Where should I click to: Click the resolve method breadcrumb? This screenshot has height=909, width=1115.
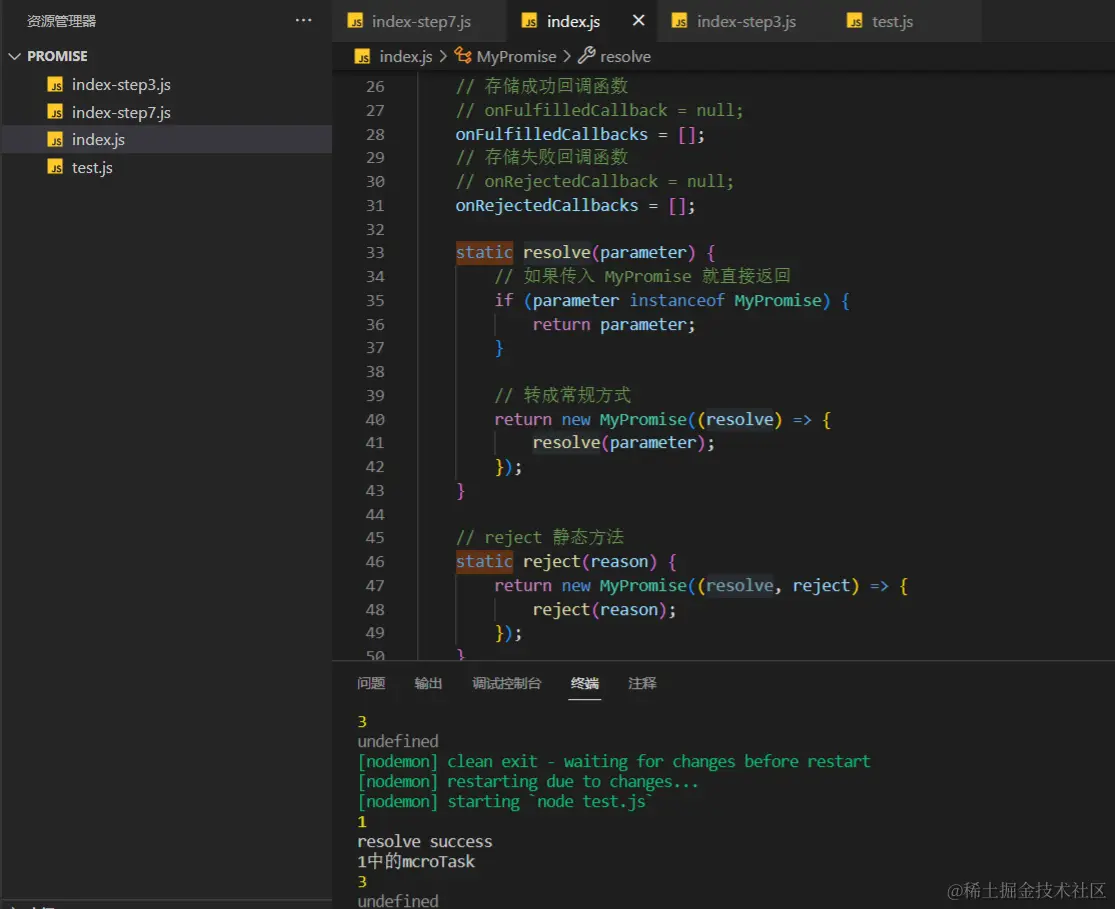click(x=625, y=56)
